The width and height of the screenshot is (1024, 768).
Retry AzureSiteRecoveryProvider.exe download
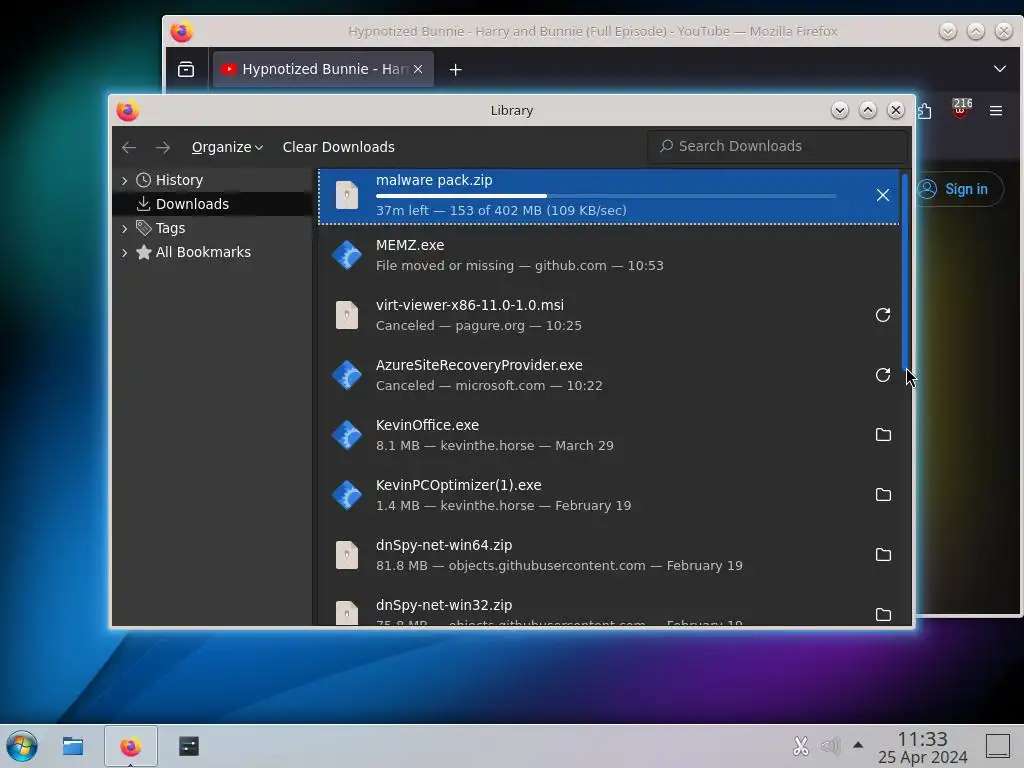point(882,375)
